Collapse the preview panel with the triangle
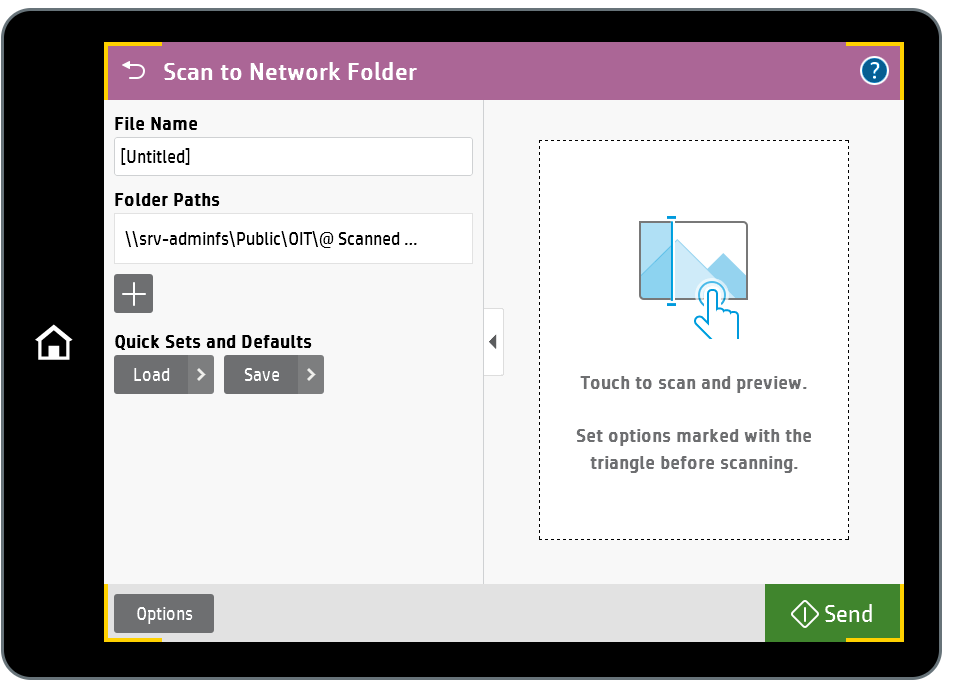962x681 pixels. [493, 342]
